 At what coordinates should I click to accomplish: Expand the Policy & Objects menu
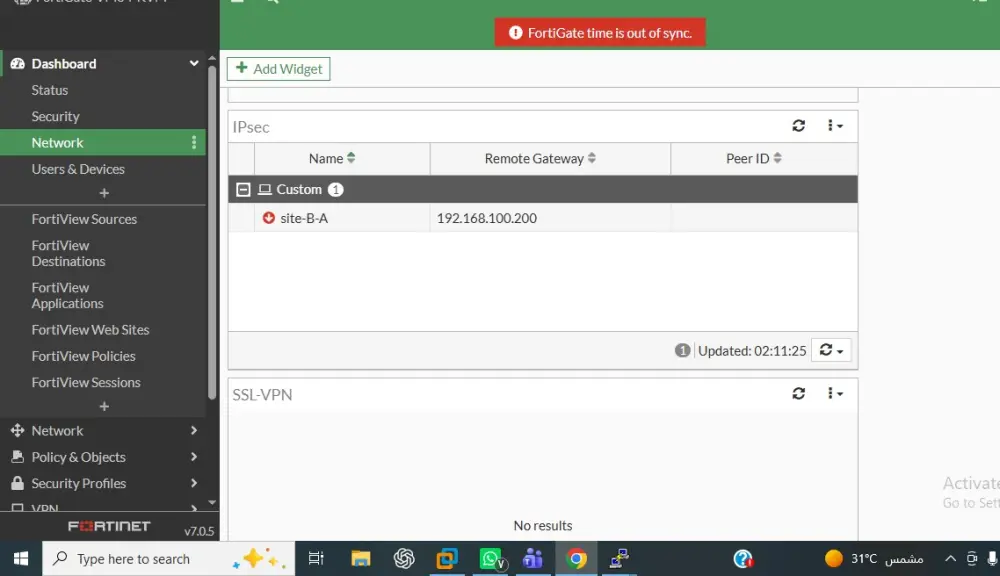(x=103, y=457)
